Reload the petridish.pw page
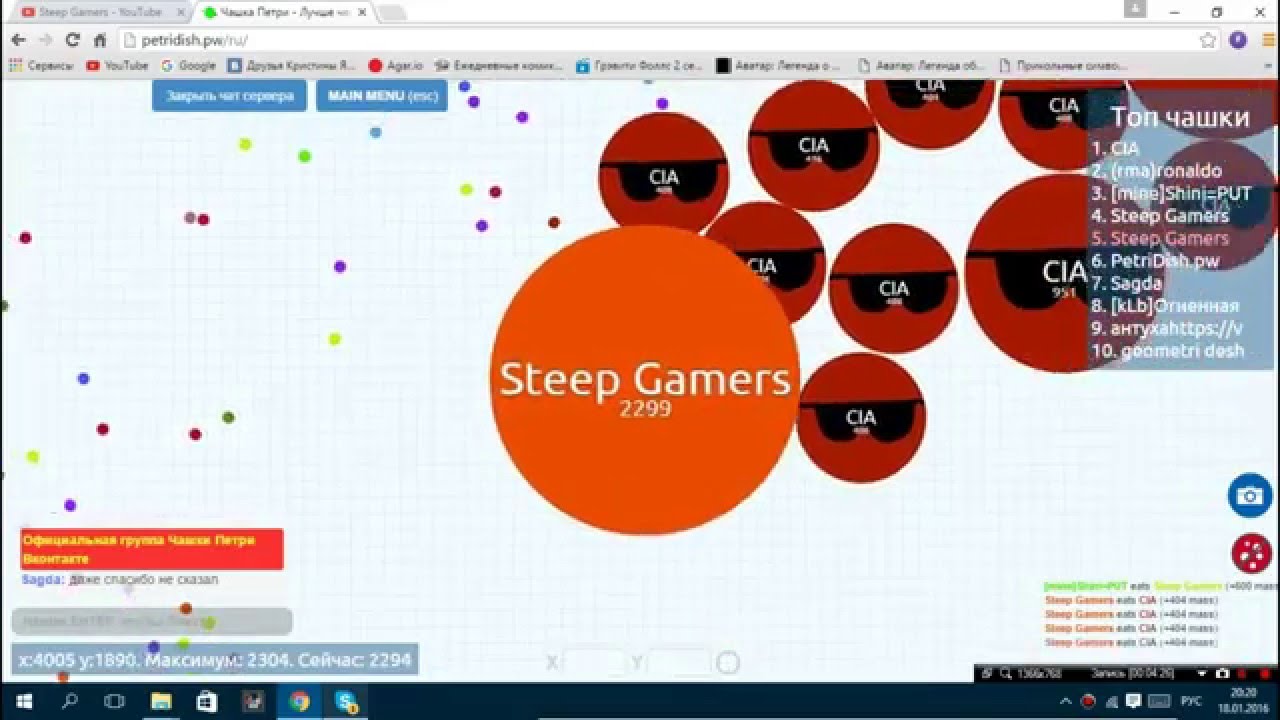Viewport: 1280px width, 720px height. pos(72,40)
